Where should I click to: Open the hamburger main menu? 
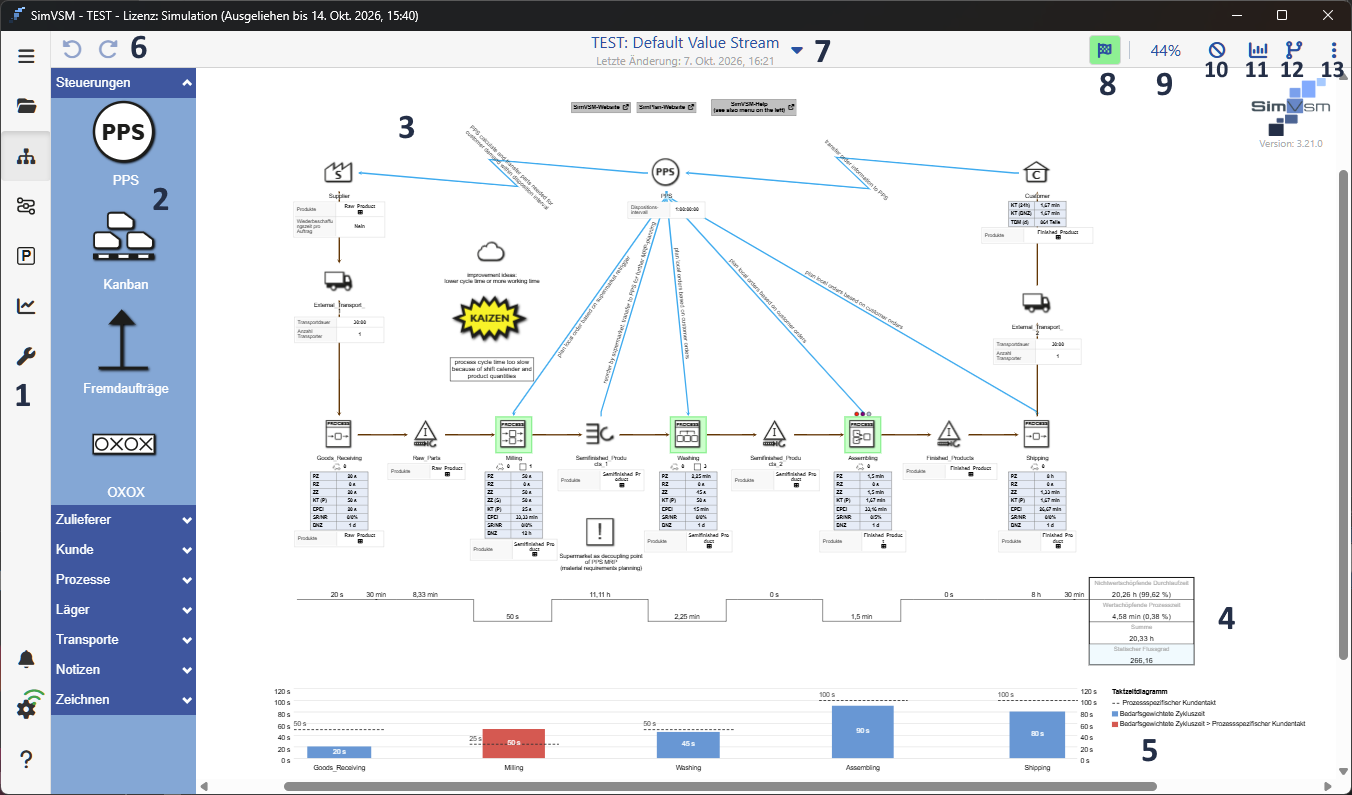coord(26,56)
